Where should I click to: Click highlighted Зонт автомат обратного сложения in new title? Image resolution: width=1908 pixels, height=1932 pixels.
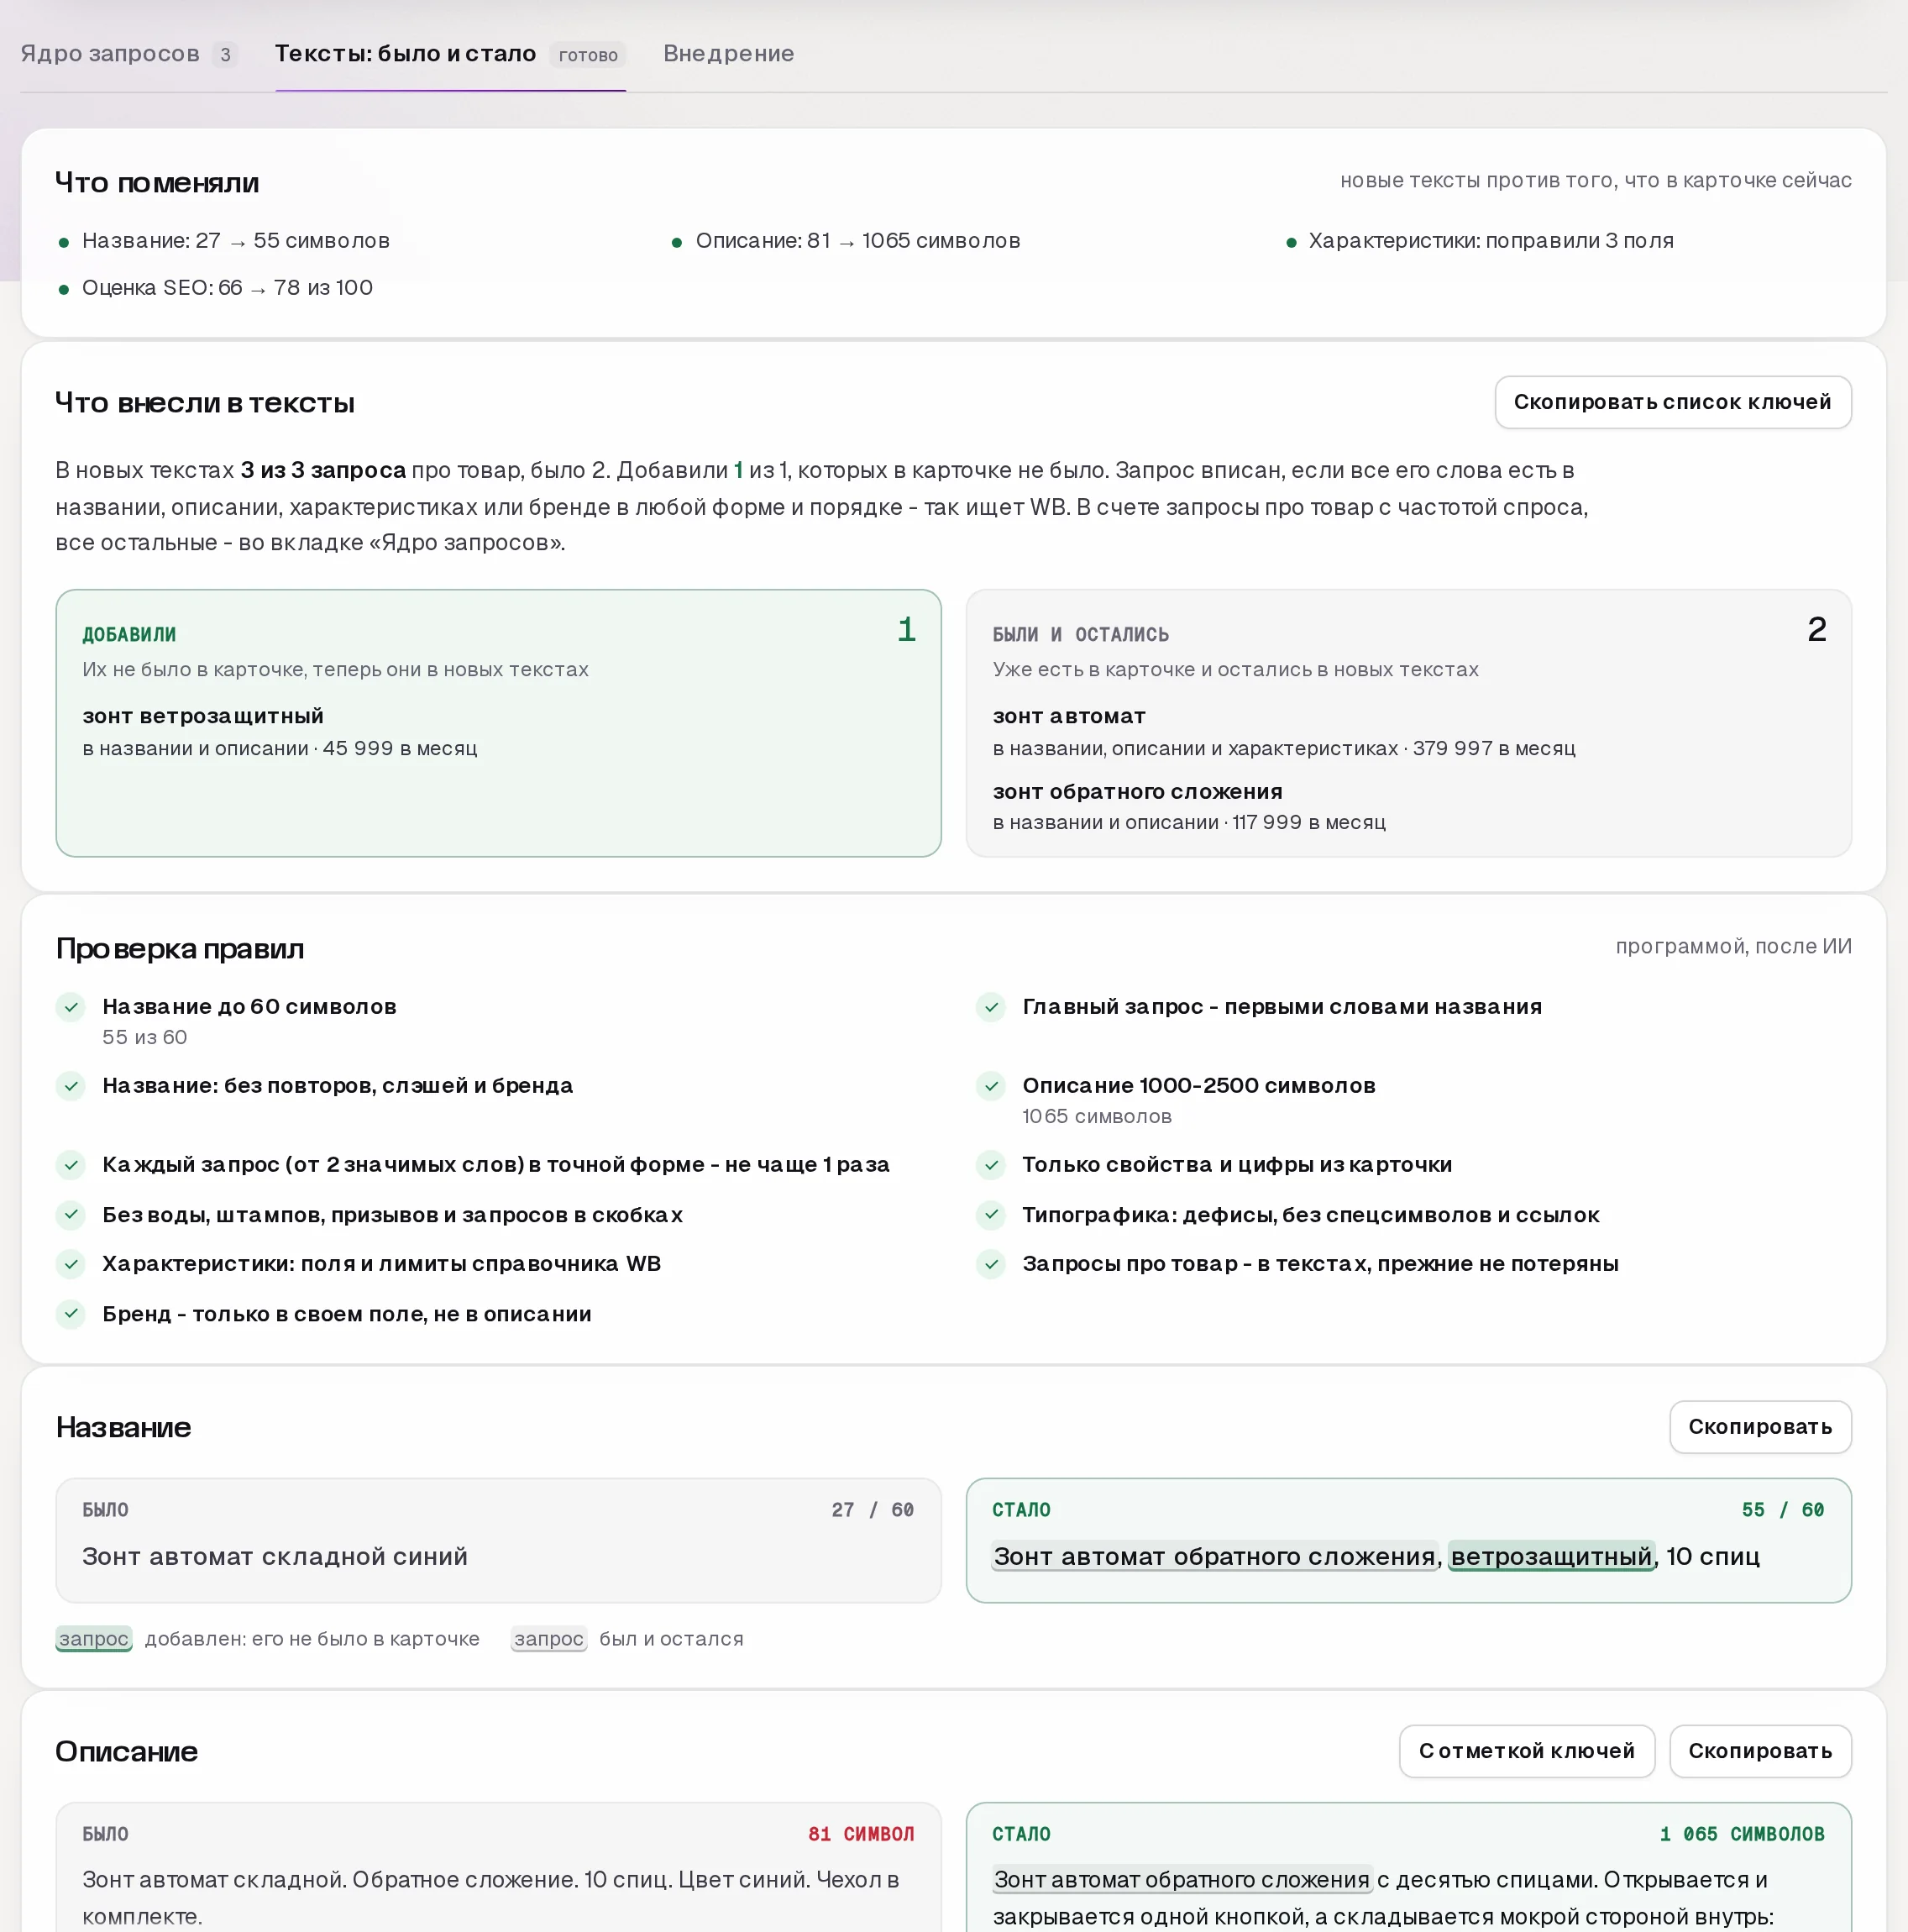tap(1214, 1556)
